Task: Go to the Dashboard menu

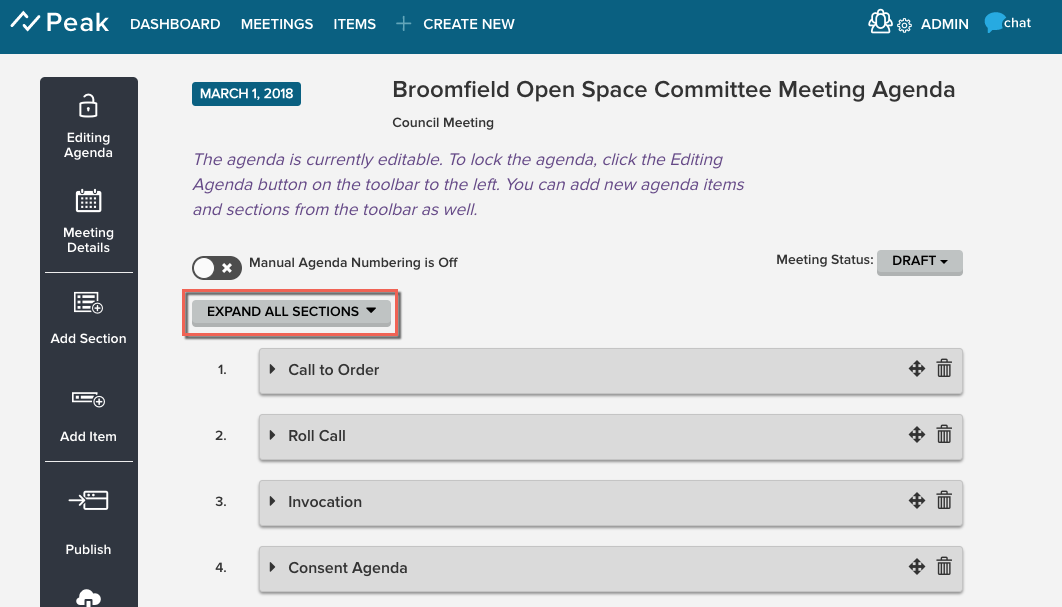Action: (x=175, y=24)
